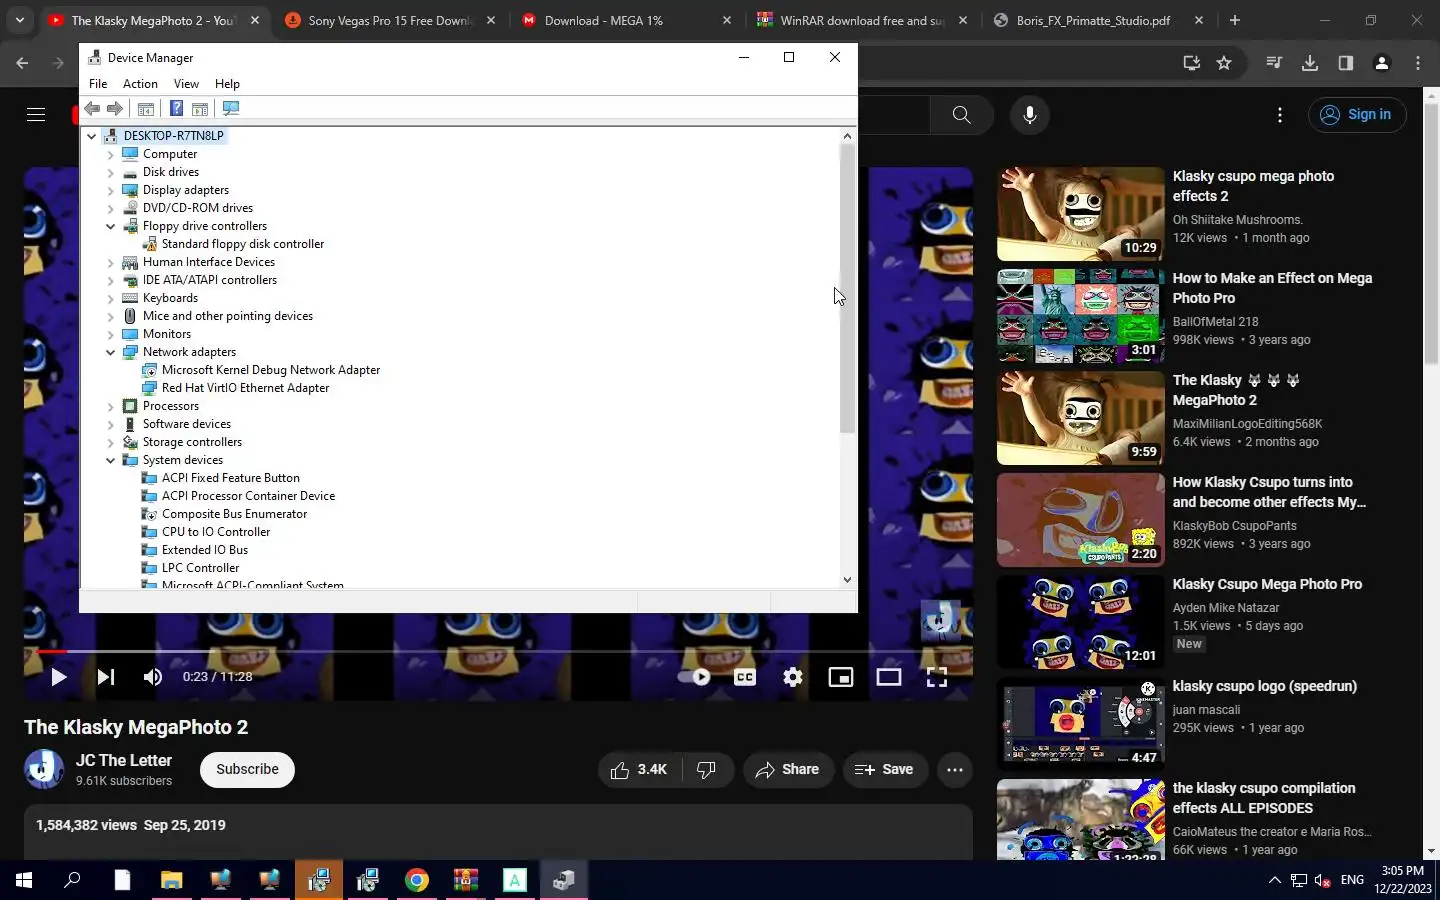Collapse System devices node
Image resolution: width=1440 pixels, height=900 pixels.
pyautogui.click(x=110, y=460)
